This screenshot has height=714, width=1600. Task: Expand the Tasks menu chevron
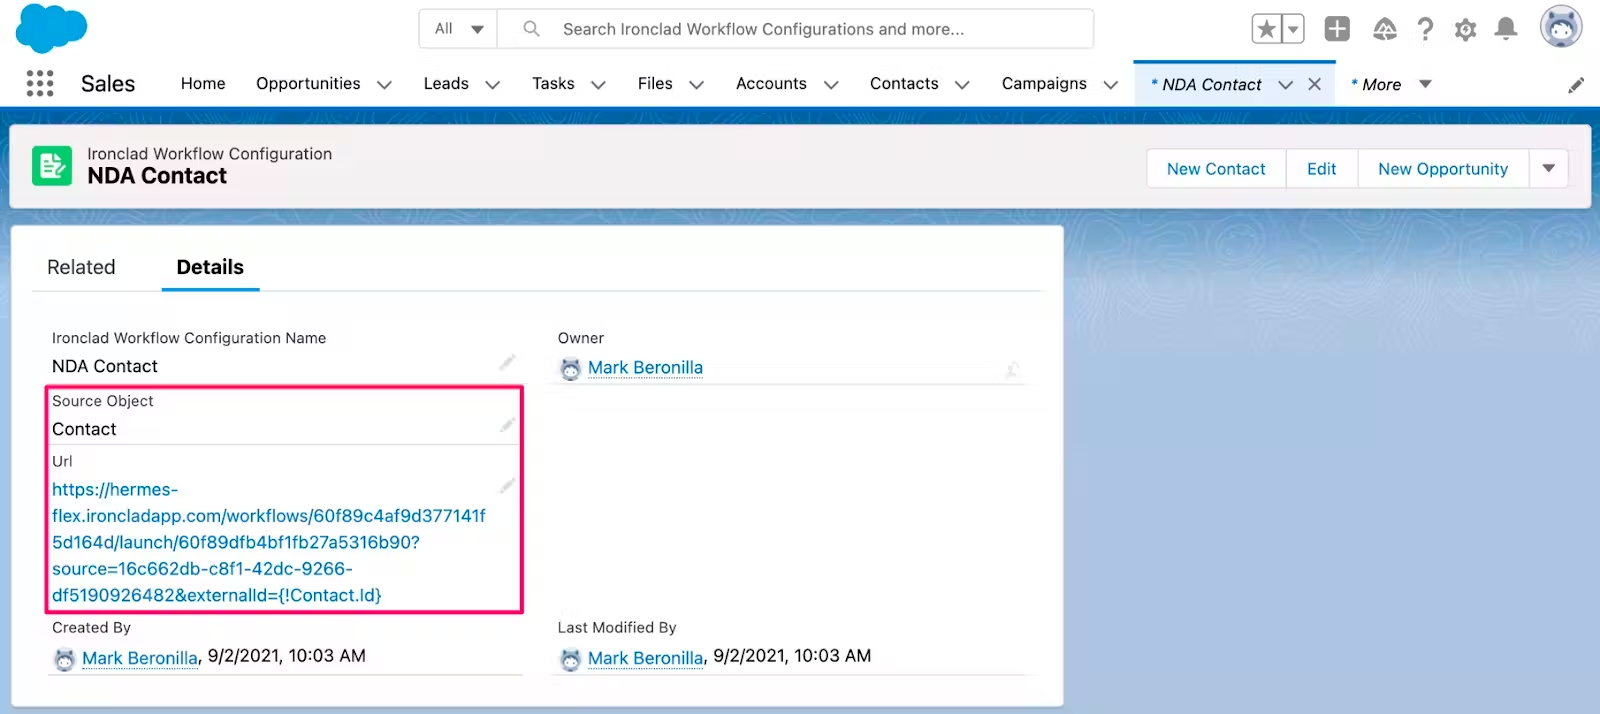point(598,85)
